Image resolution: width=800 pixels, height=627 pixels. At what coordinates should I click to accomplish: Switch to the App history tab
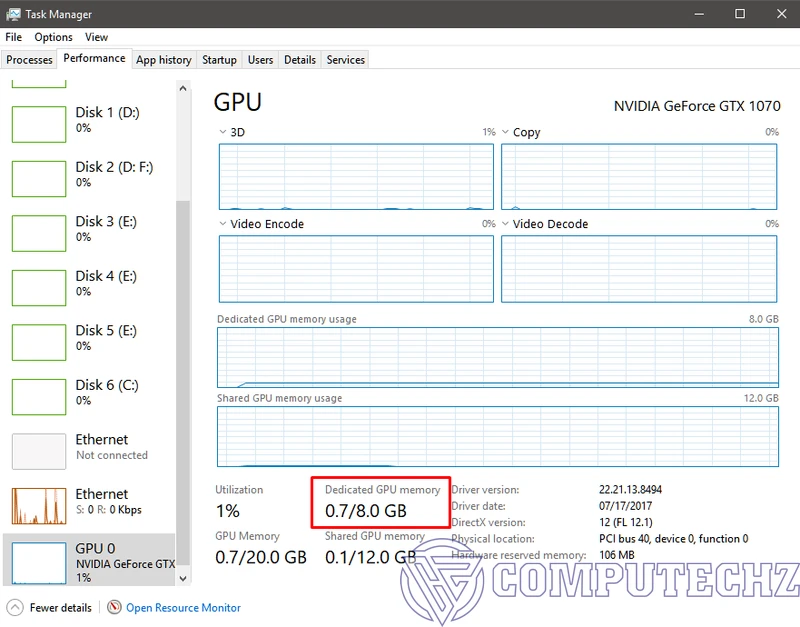click(164, 60)
